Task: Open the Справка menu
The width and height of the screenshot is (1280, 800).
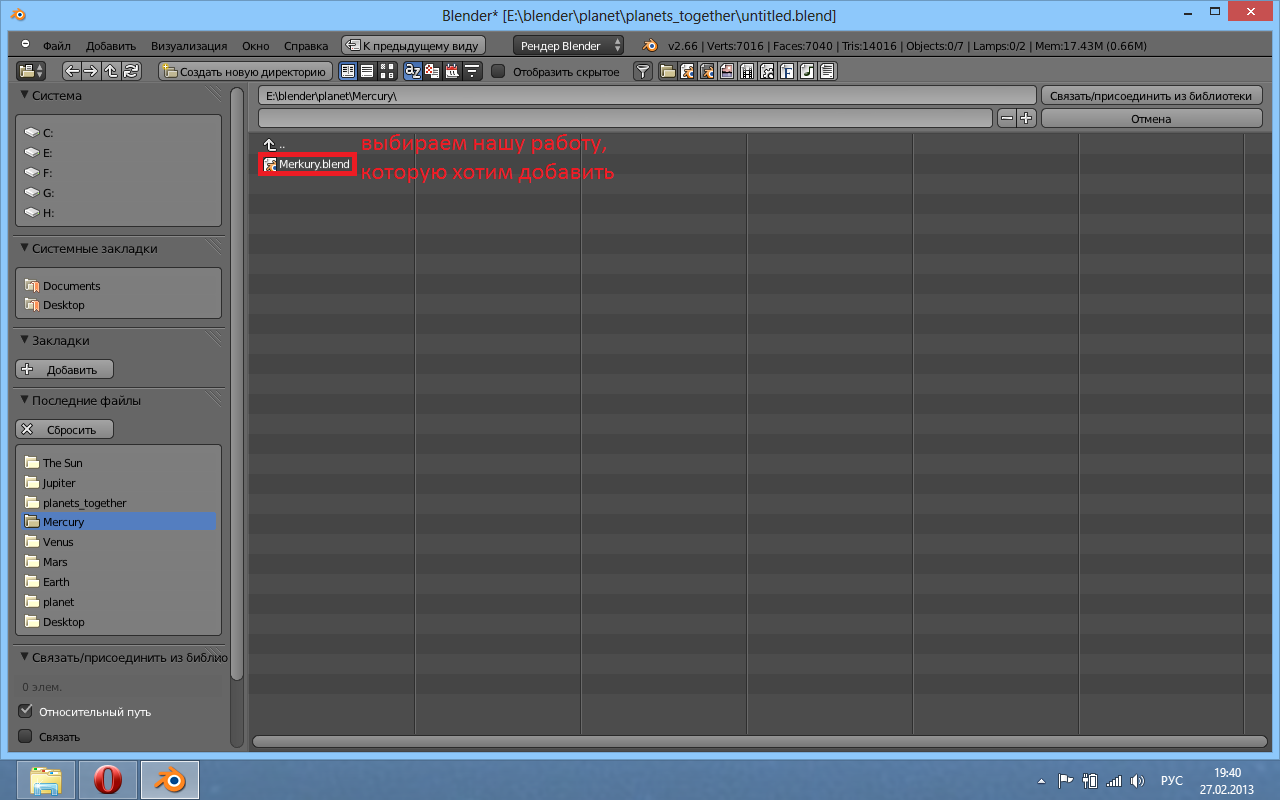Action: (306, 46)
